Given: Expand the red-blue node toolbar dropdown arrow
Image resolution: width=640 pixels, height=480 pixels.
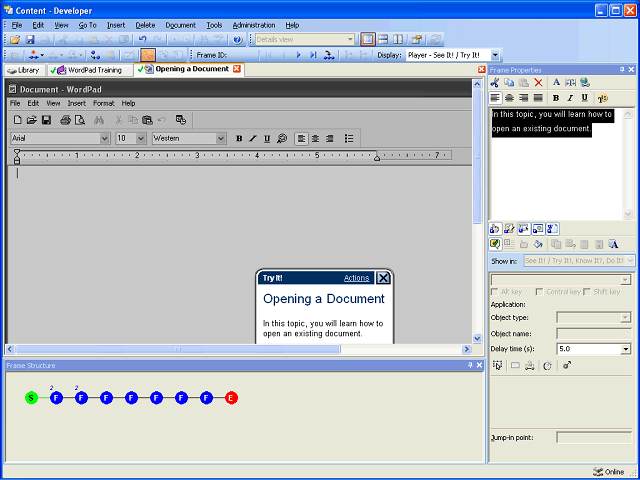Looking at the screenshot, I should pyautogui.click(x=42, y=55).
